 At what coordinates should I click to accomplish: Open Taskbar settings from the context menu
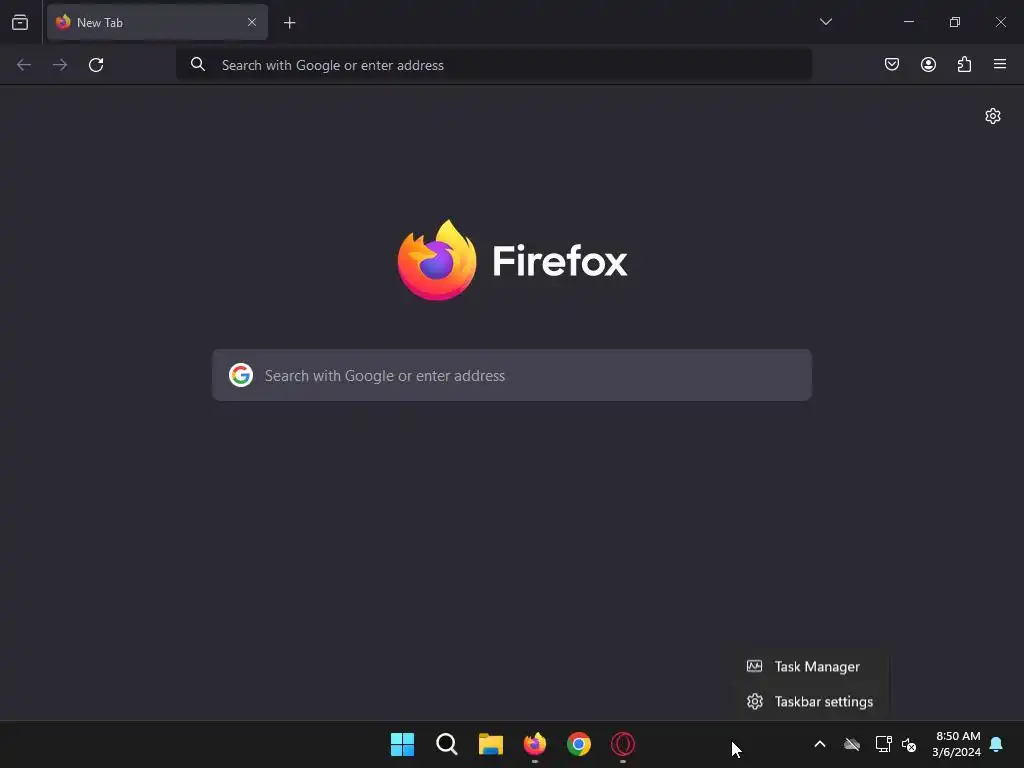click(810, 702)
